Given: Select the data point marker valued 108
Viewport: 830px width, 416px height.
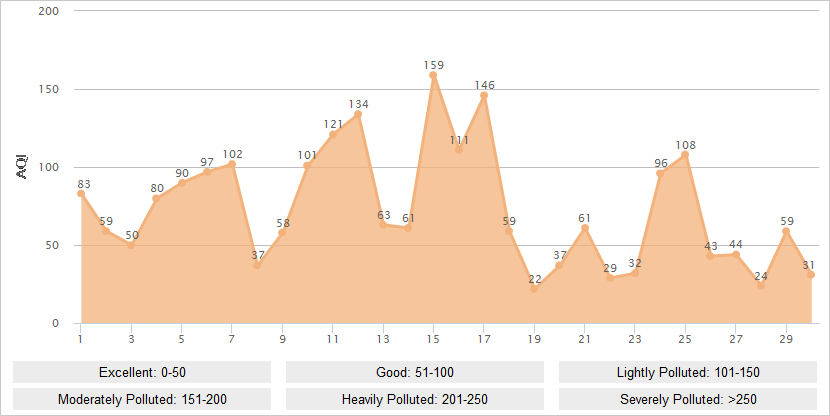Looking at the screenshot, I should coord(685,155).
